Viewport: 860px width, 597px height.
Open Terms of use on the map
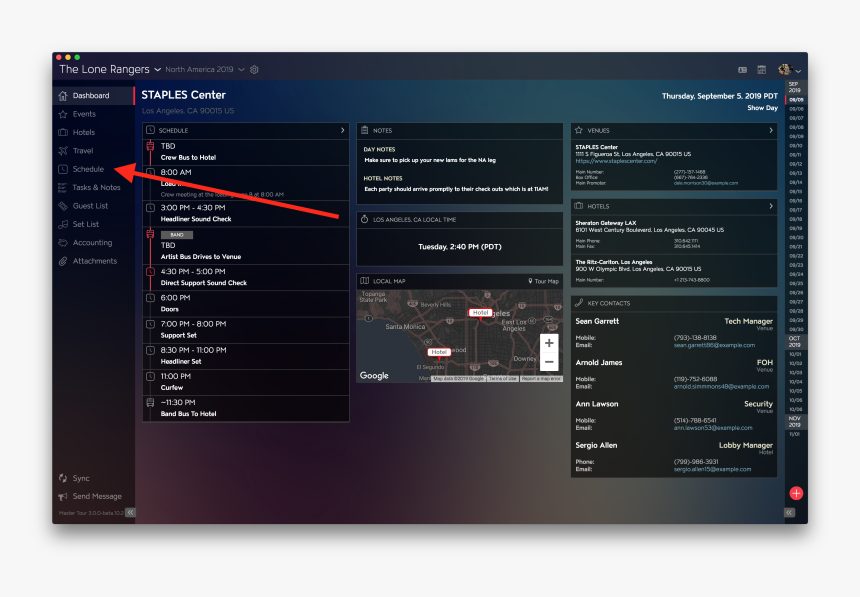[x=502, y=379]
